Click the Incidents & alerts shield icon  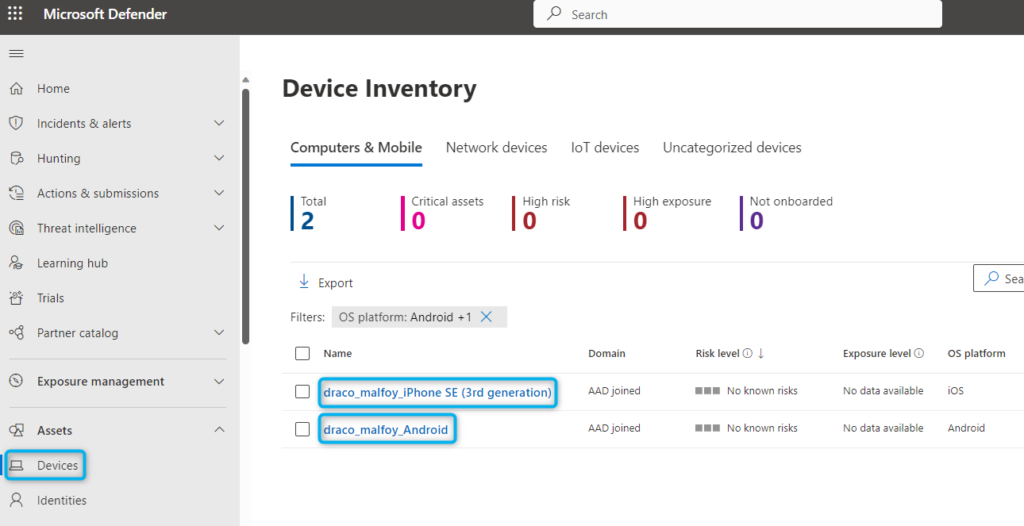point(16,123)
